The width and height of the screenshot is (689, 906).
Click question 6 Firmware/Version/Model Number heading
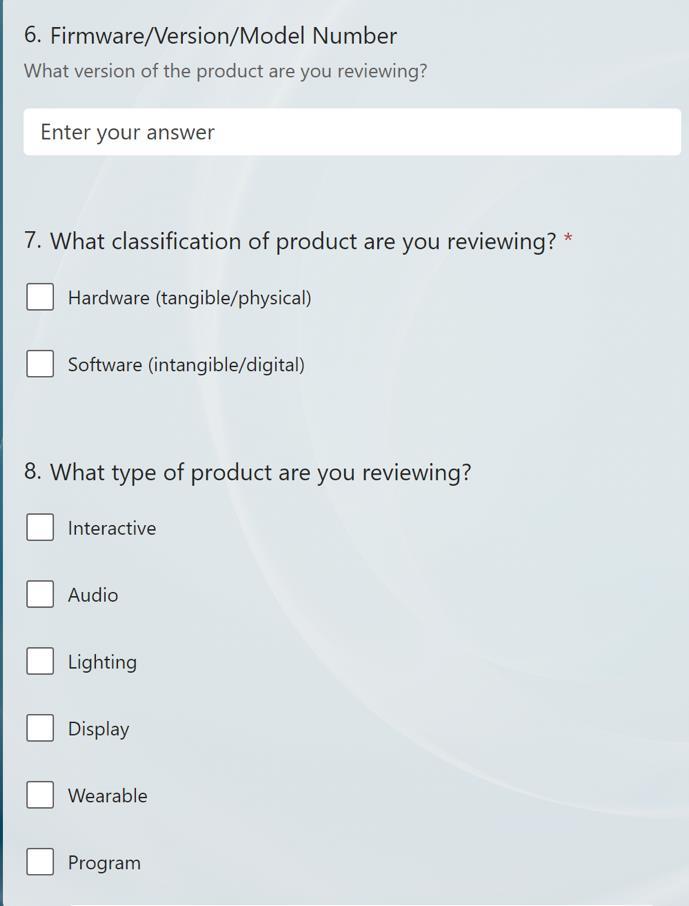(210, 36)
